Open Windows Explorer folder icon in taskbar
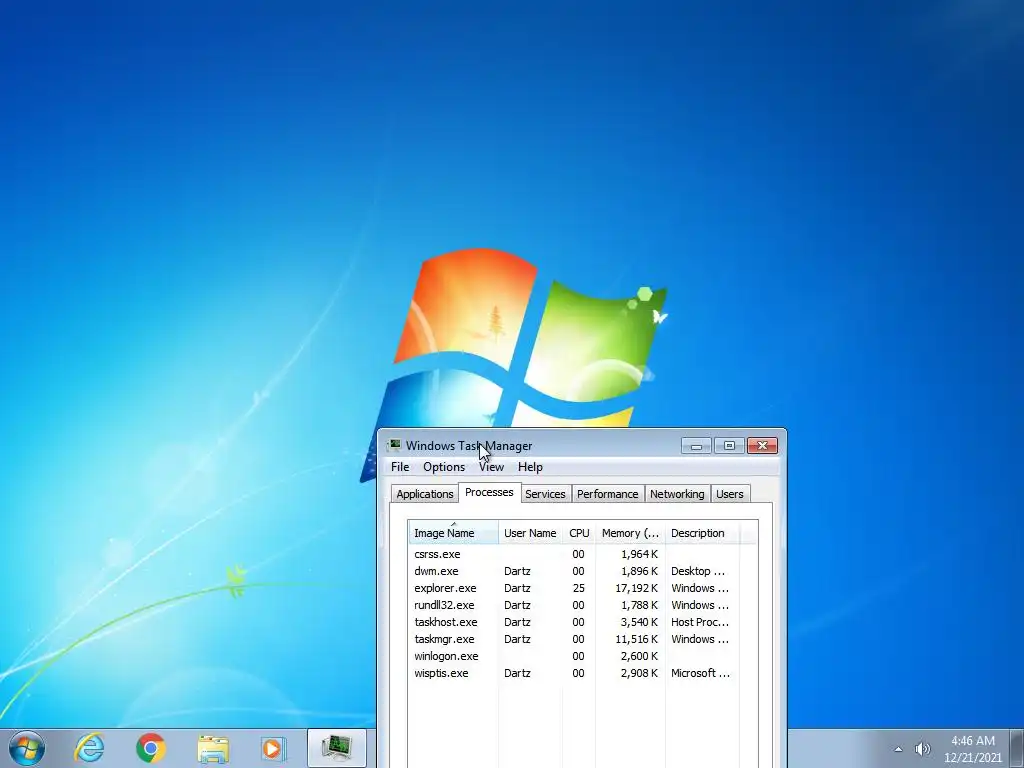This screenshot has width=1024, height=768. [x=213, y=748]
